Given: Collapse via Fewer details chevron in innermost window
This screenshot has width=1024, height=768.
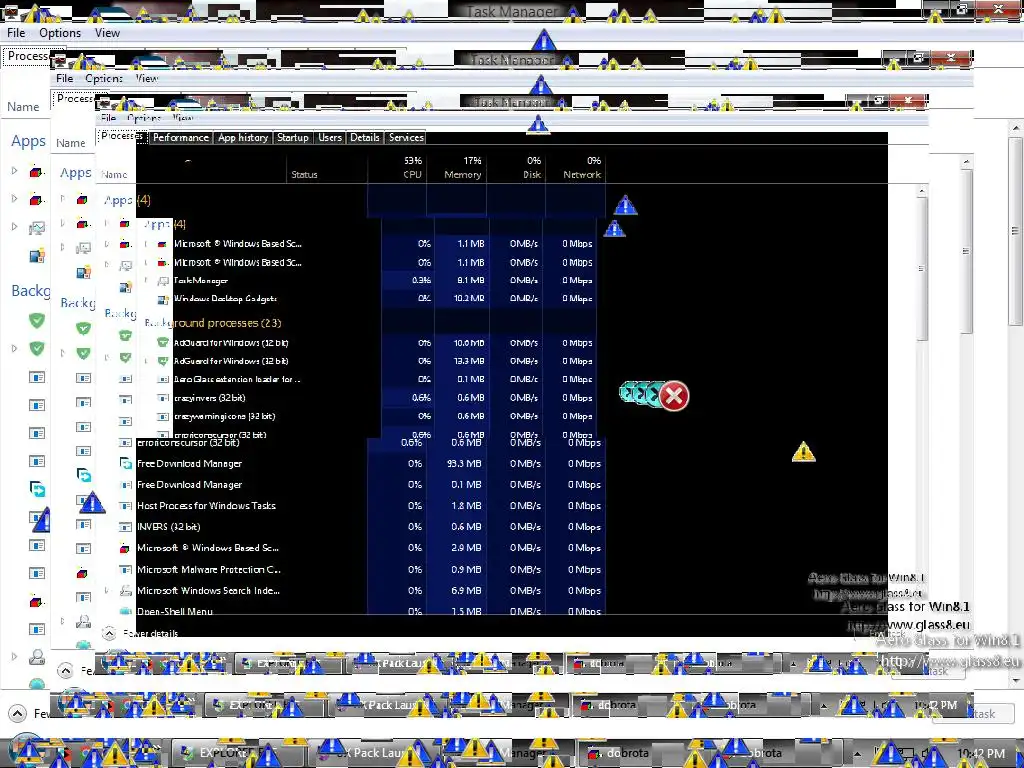Looking at the screenshot, I should [x=109, y=633].
